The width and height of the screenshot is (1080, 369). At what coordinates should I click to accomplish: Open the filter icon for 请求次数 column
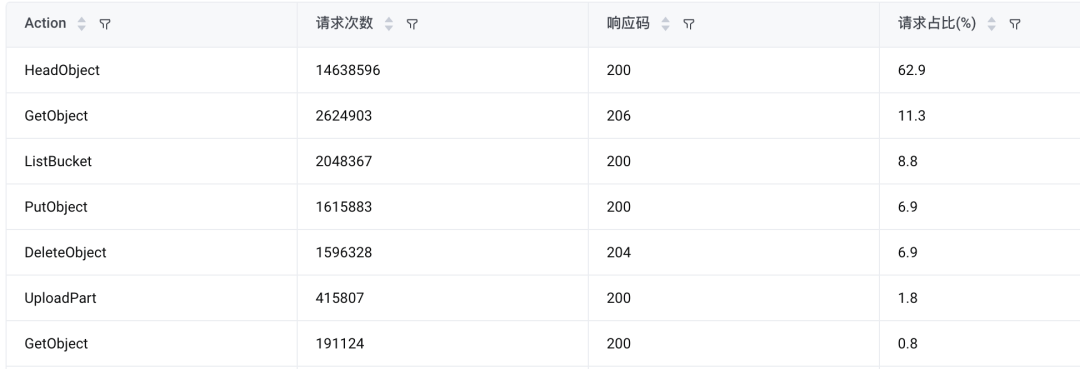[412, 24]
